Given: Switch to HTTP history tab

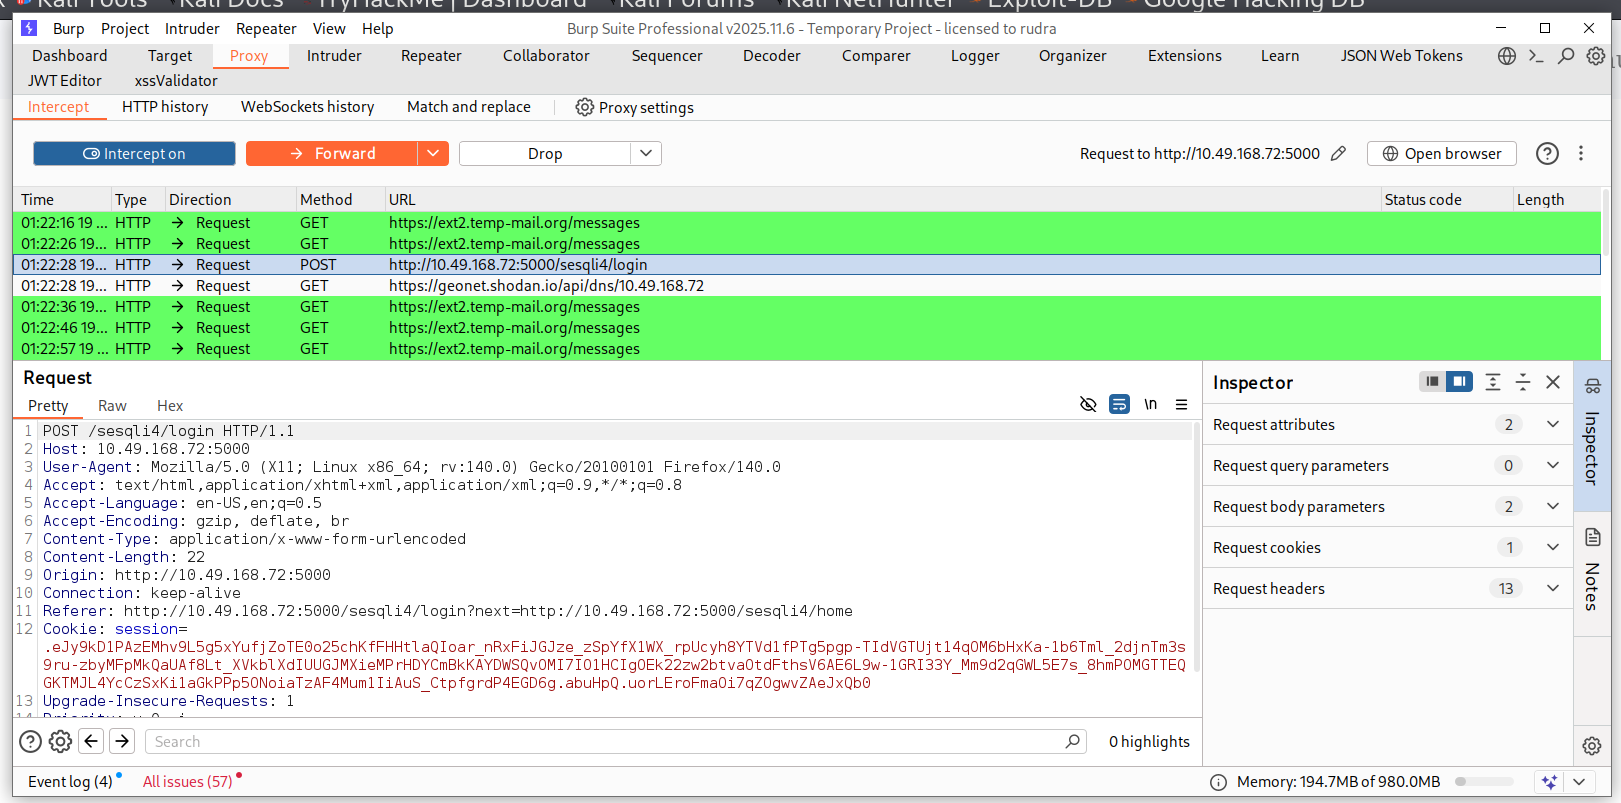Looking at the screenshot, I should tap(165, 106).
